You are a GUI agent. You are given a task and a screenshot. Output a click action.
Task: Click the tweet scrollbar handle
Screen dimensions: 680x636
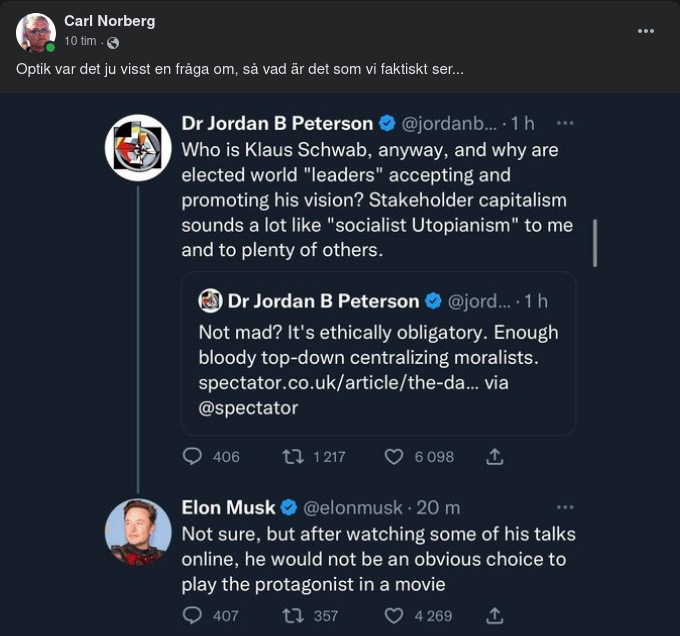click(595, 242)
